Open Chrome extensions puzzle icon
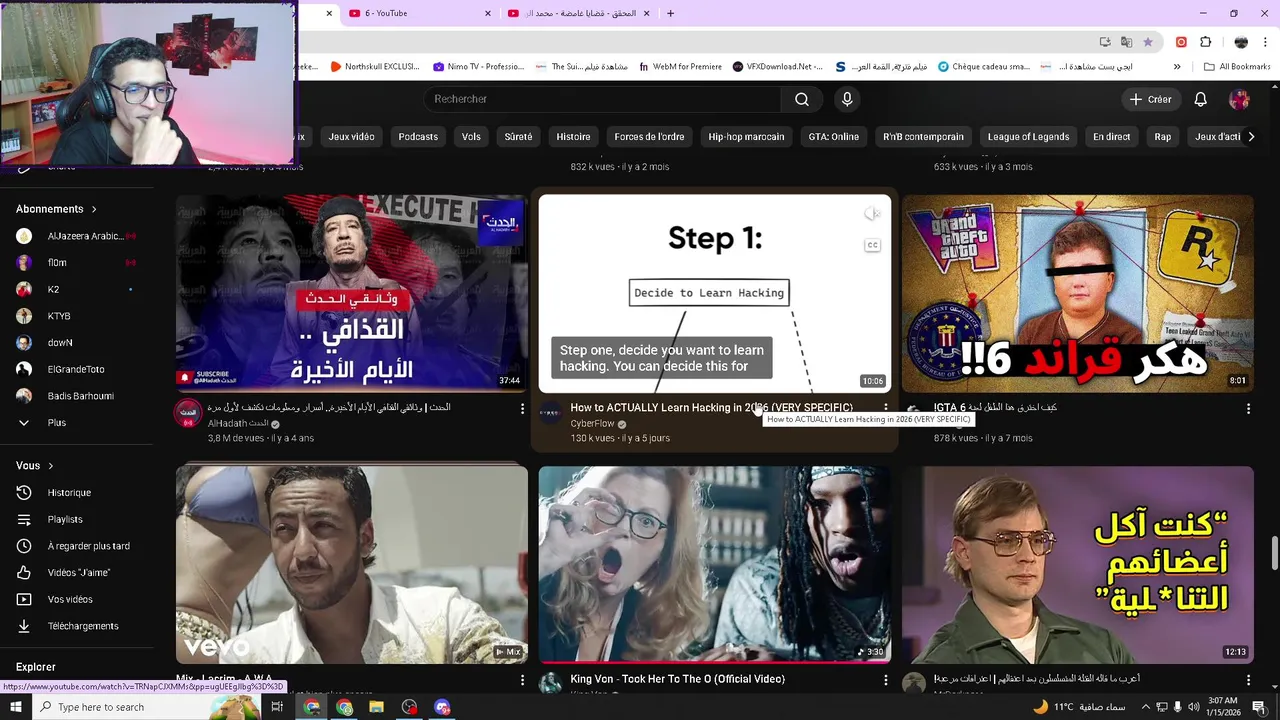1280x720 pixels. [1205, 42]
